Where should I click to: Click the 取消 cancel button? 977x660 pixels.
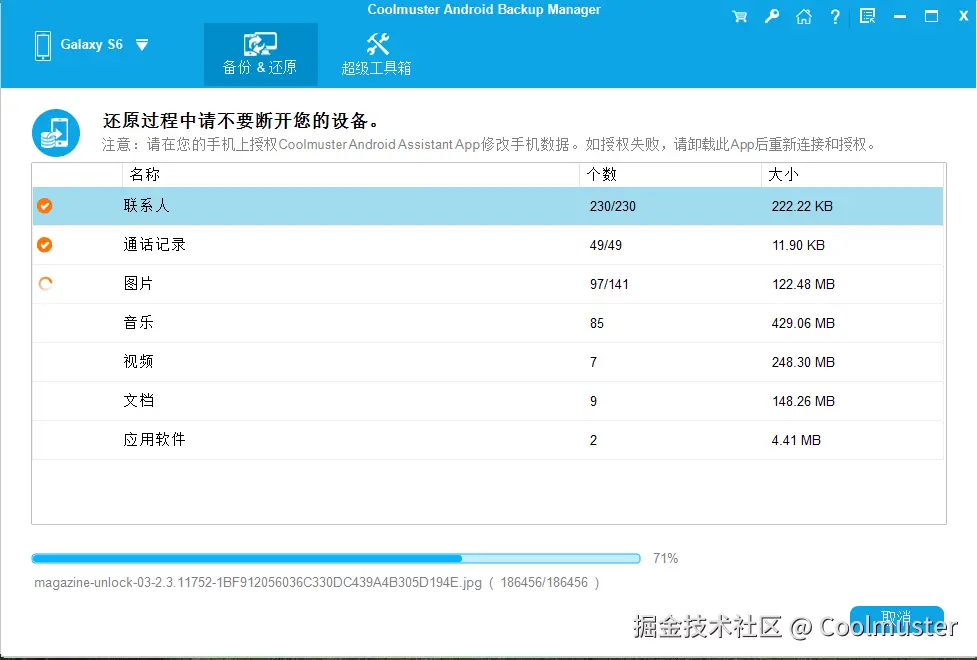(897, 618)
